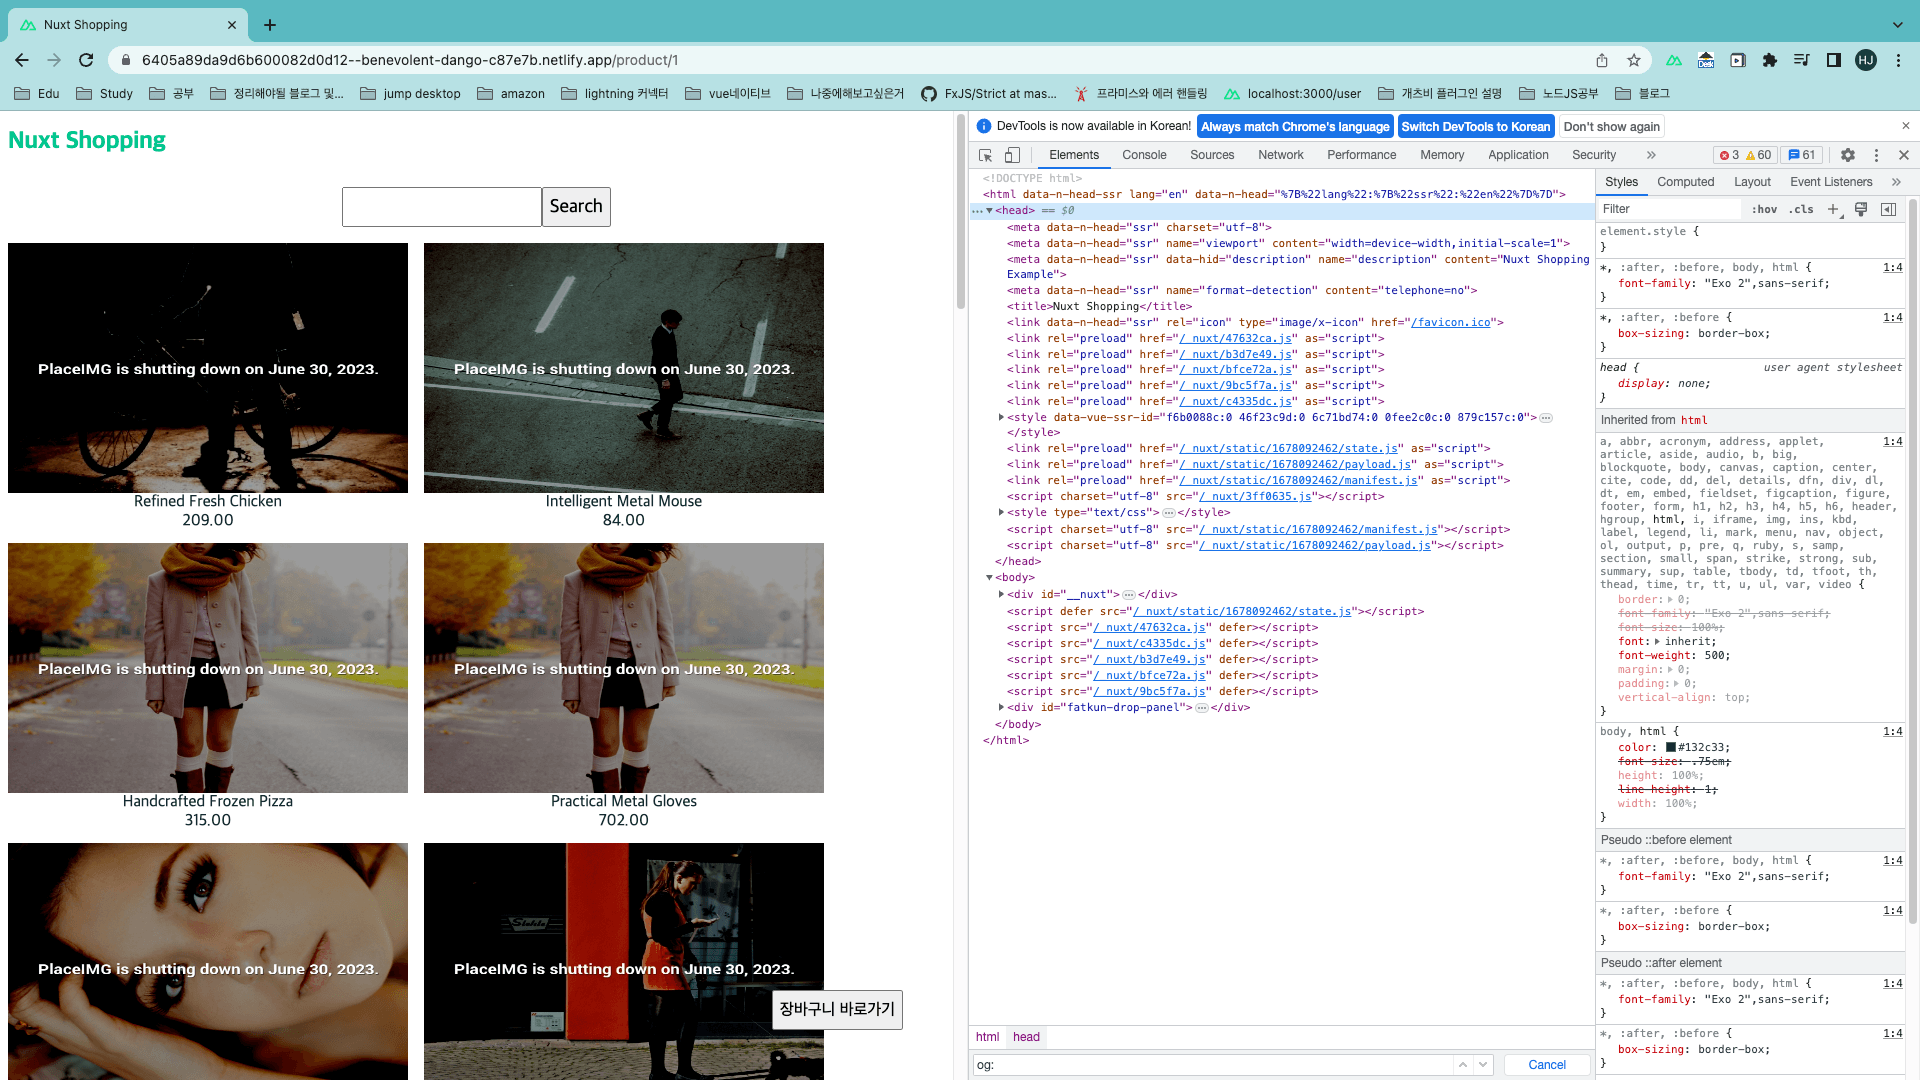Click Always match Chrome's language button

1295,127
